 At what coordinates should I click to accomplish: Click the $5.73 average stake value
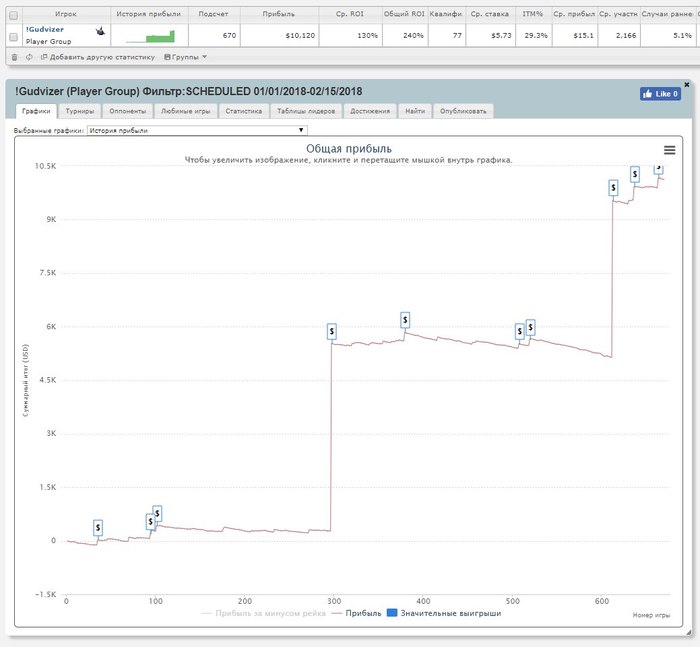(x=501, y=35)
